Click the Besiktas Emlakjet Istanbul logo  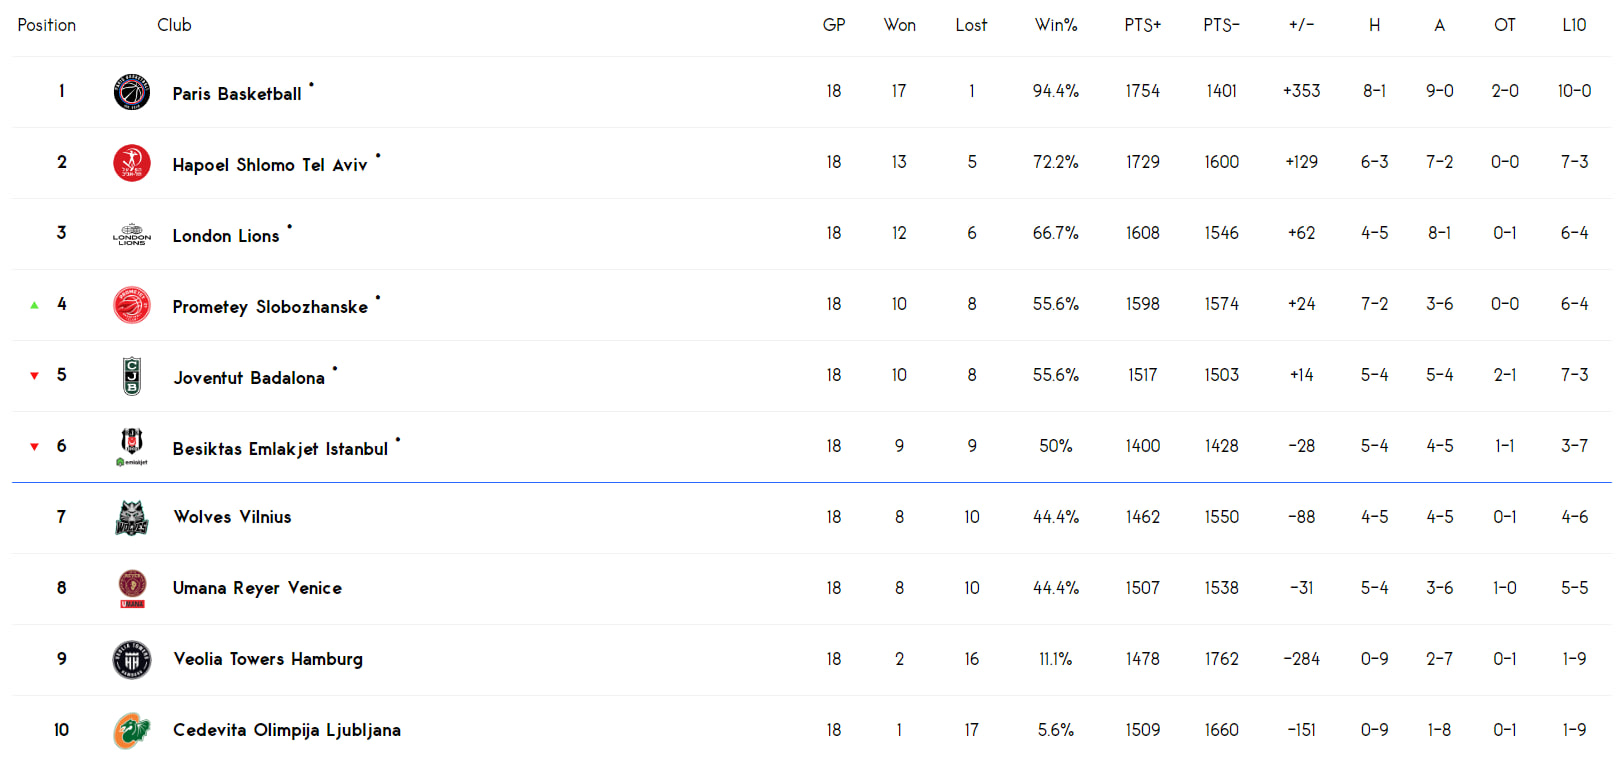point(132,447)
